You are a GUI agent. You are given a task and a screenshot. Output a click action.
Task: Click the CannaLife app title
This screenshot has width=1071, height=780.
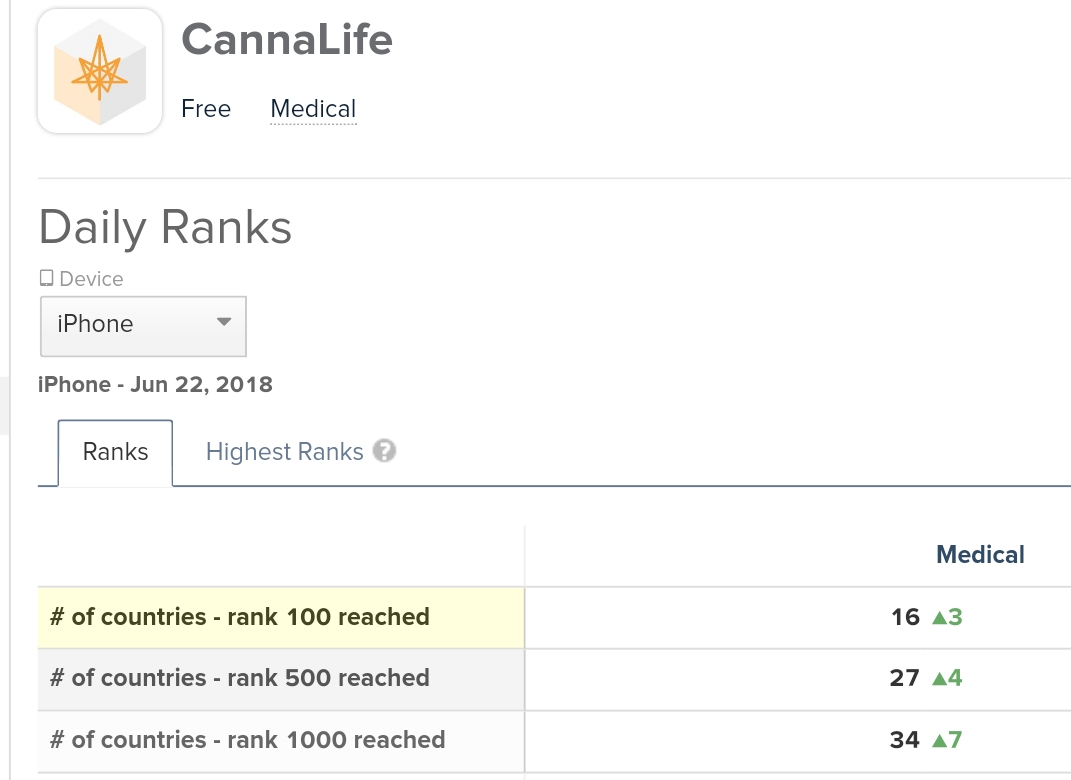[x=287, y=40]
